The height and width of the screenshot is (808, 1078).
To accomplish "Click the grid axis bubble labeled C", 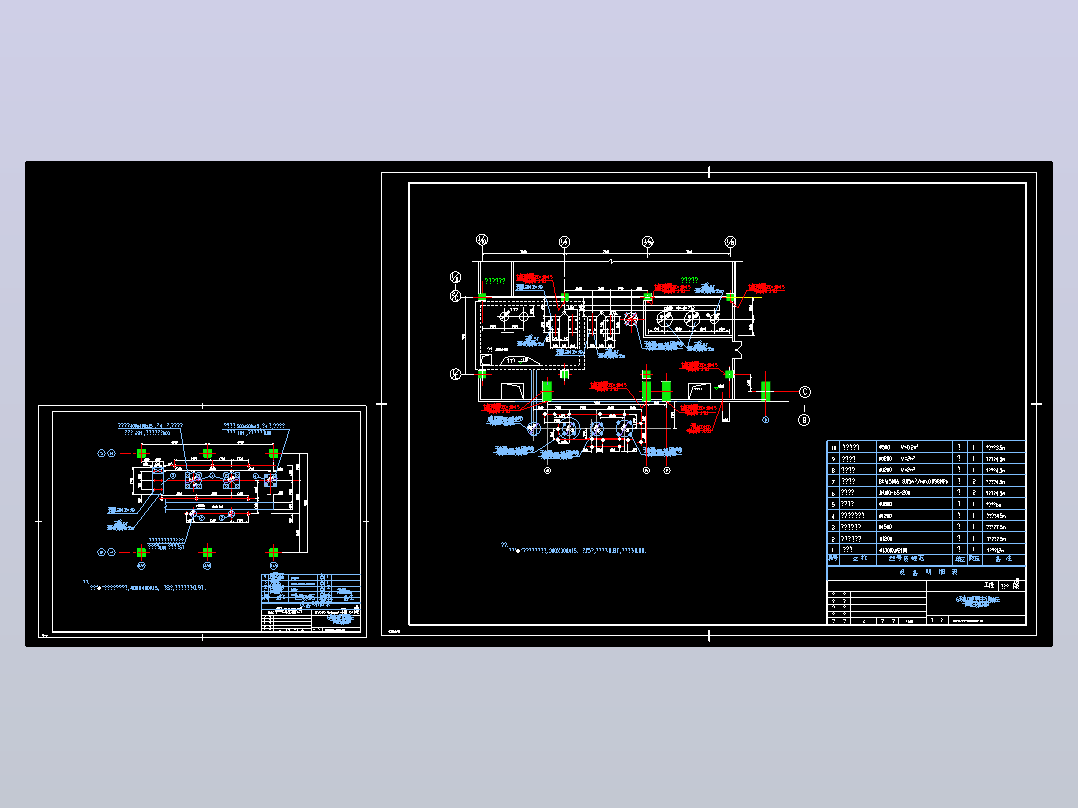I will point(805,392).
